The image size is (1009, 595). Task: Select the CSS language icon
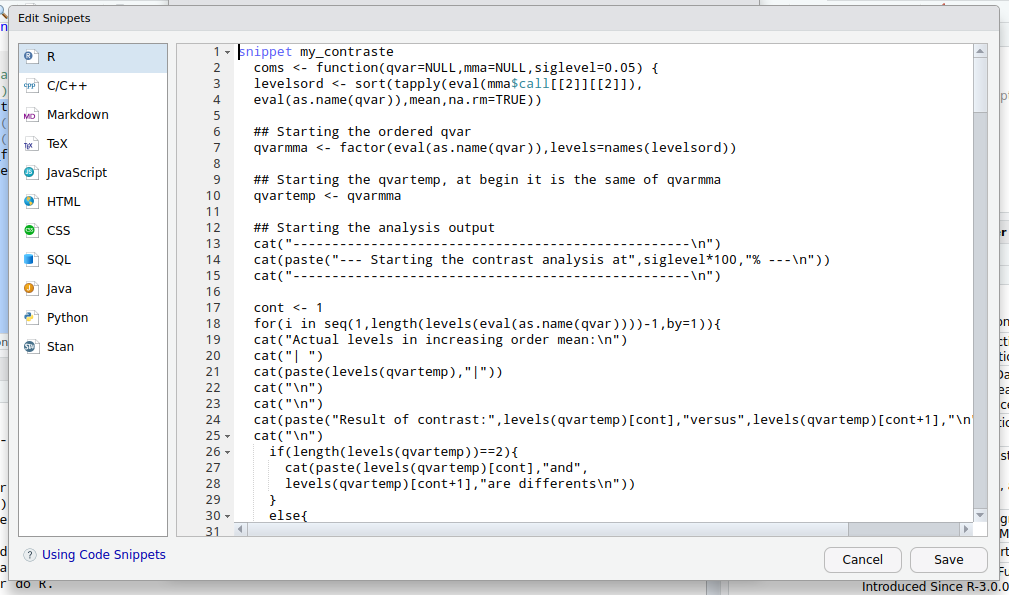[x=30, y=230]
